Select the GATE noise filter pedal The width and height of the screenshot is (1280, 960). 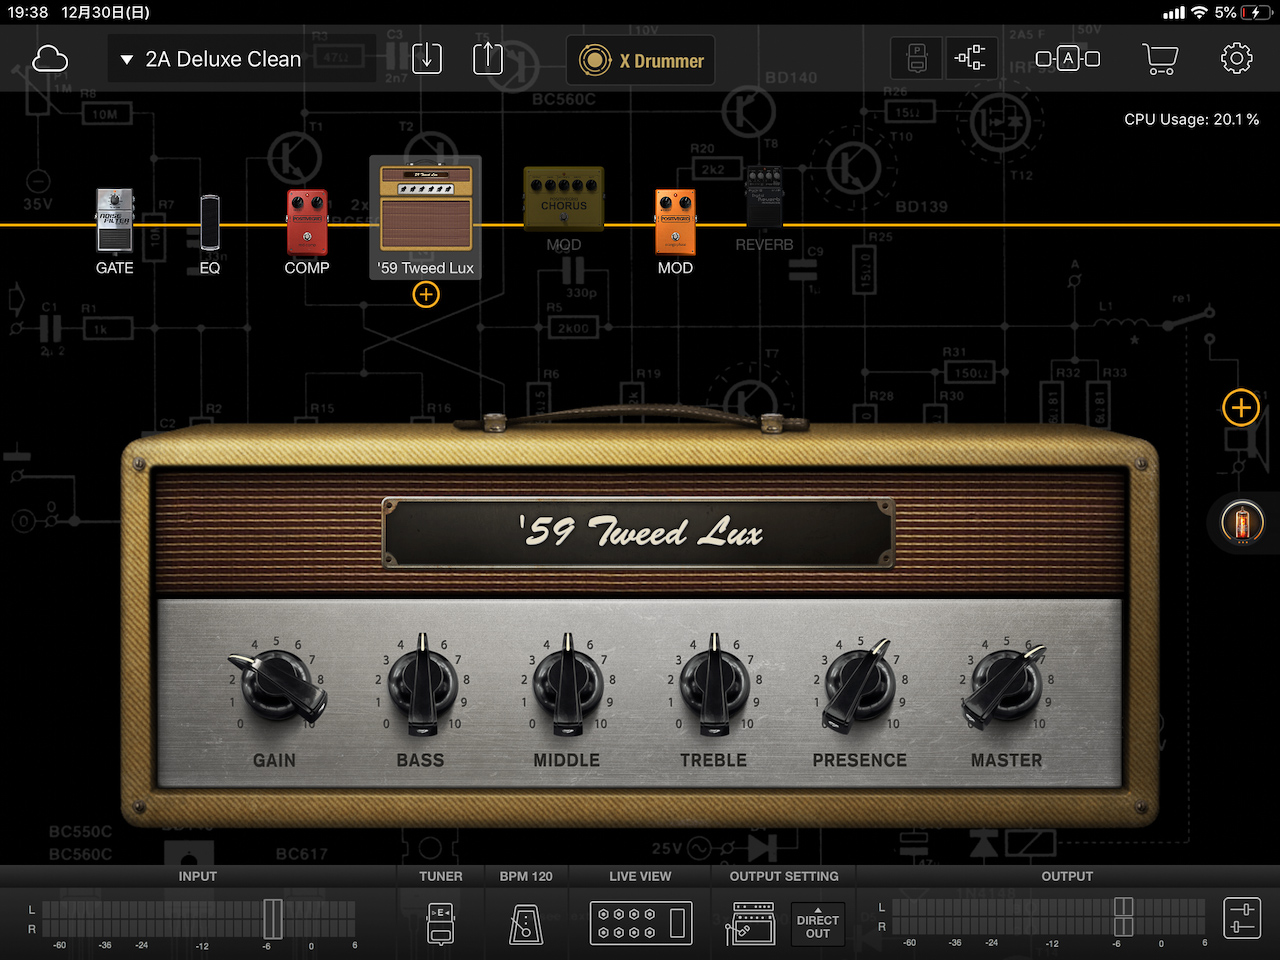[115, 221]
